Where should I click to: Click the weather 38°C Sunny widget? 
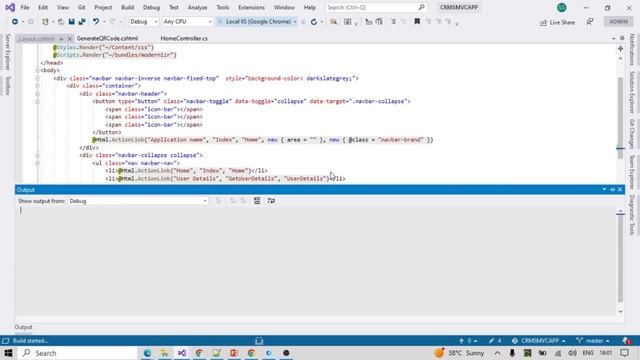coord(460,353)
